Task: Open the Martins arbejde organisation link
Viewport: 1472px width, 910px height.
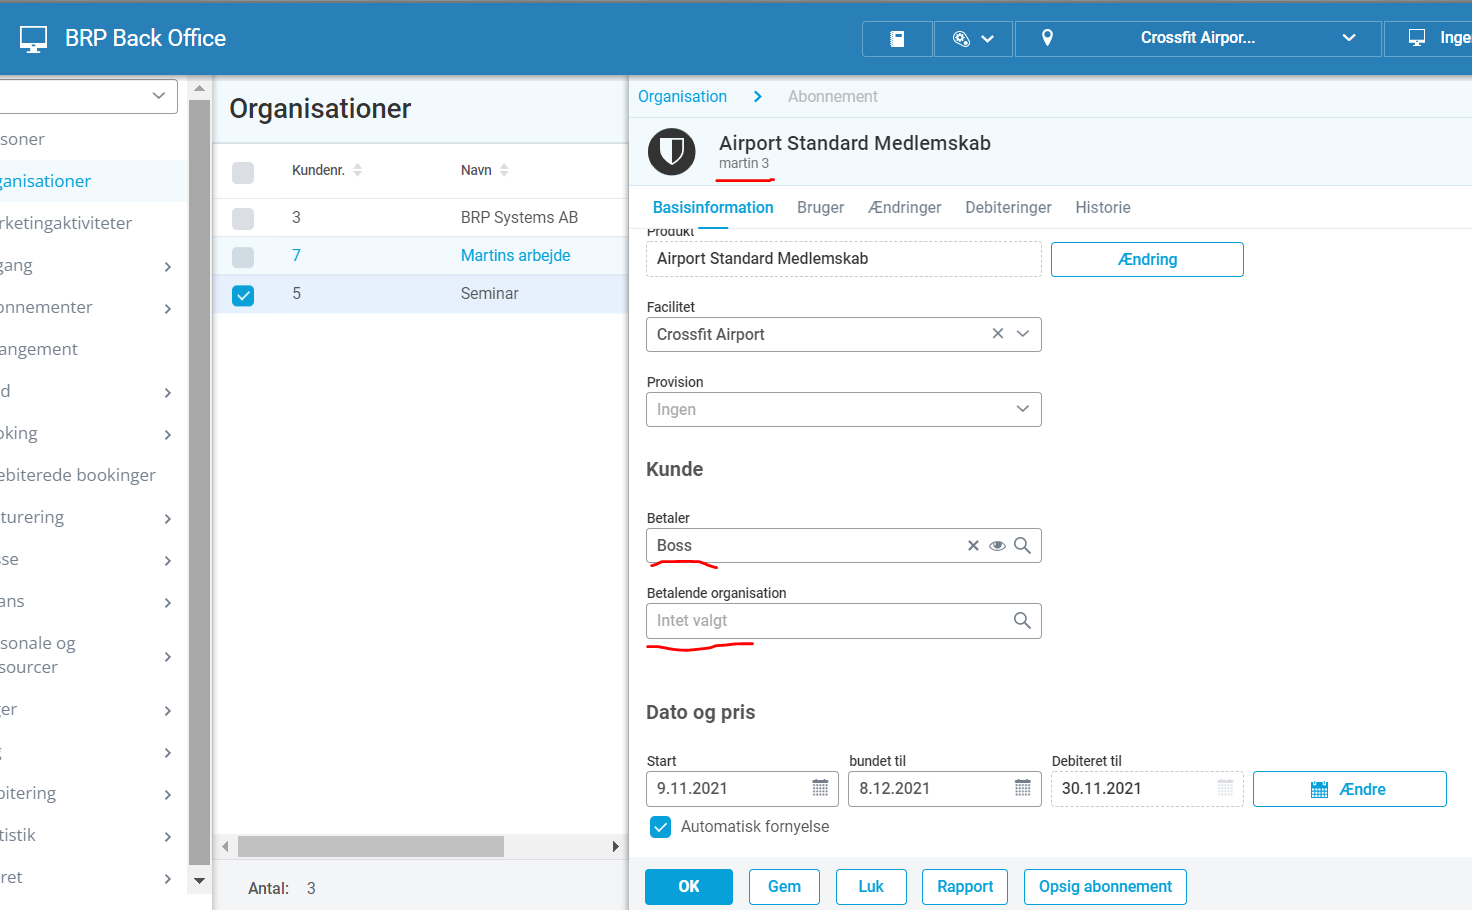Action: [515, 255]
